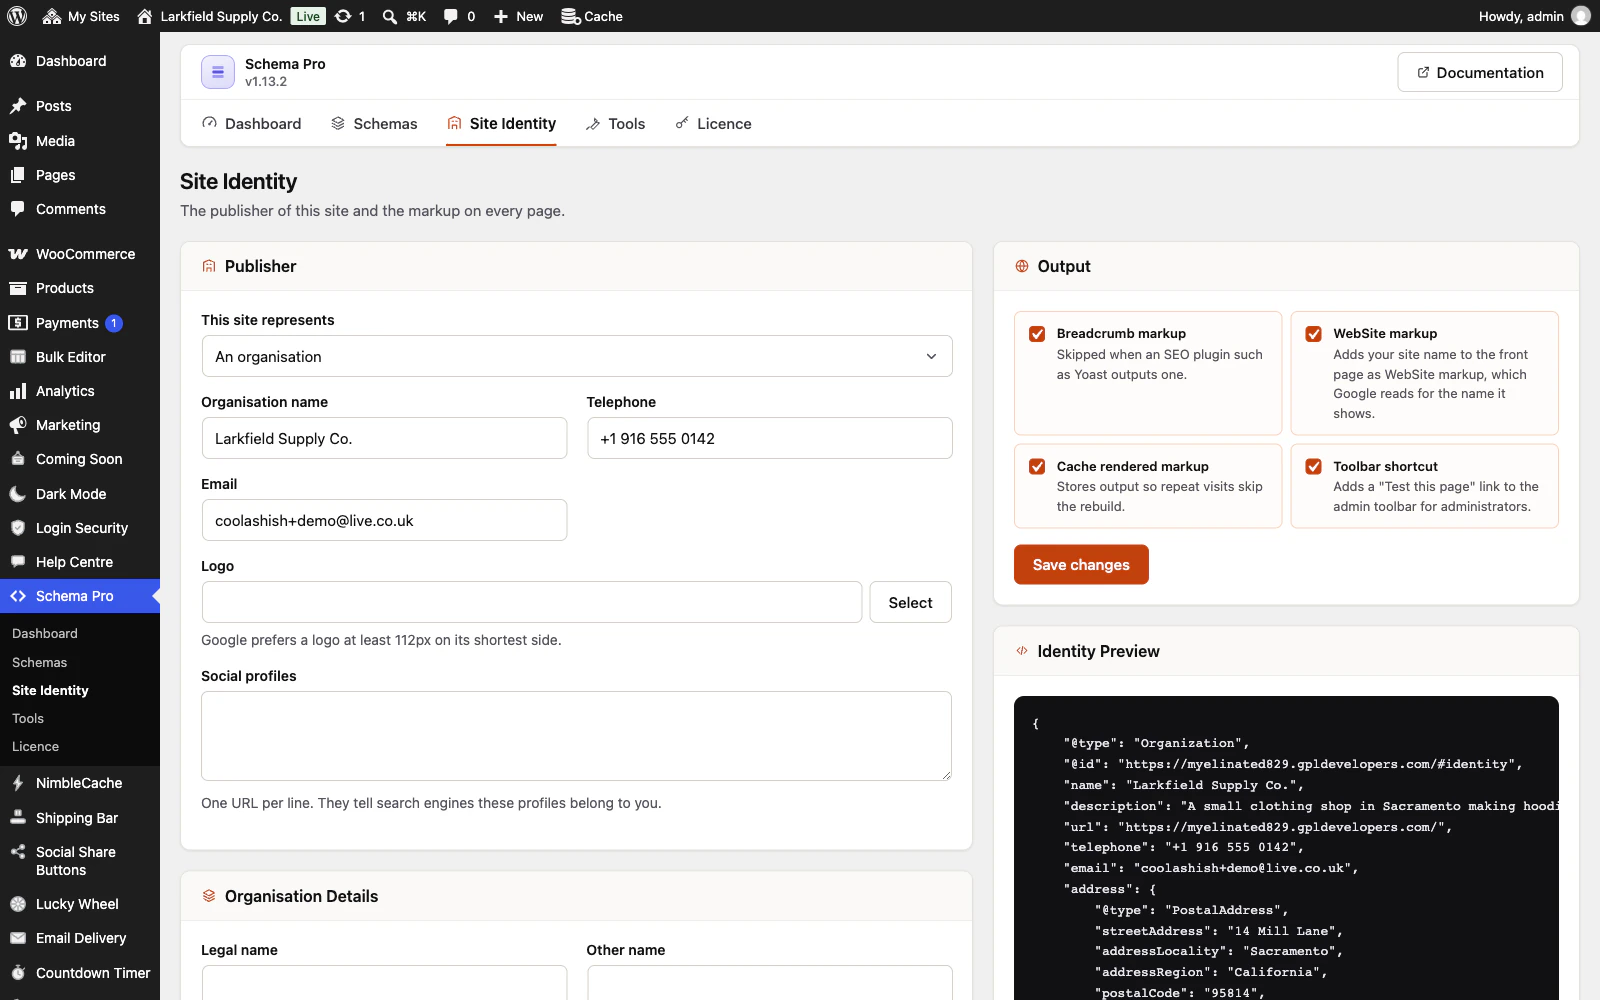Disable the Cache rendered markup checkbox
The width and height of the screenshot is (1600, 1000).
click(1037, 467)
